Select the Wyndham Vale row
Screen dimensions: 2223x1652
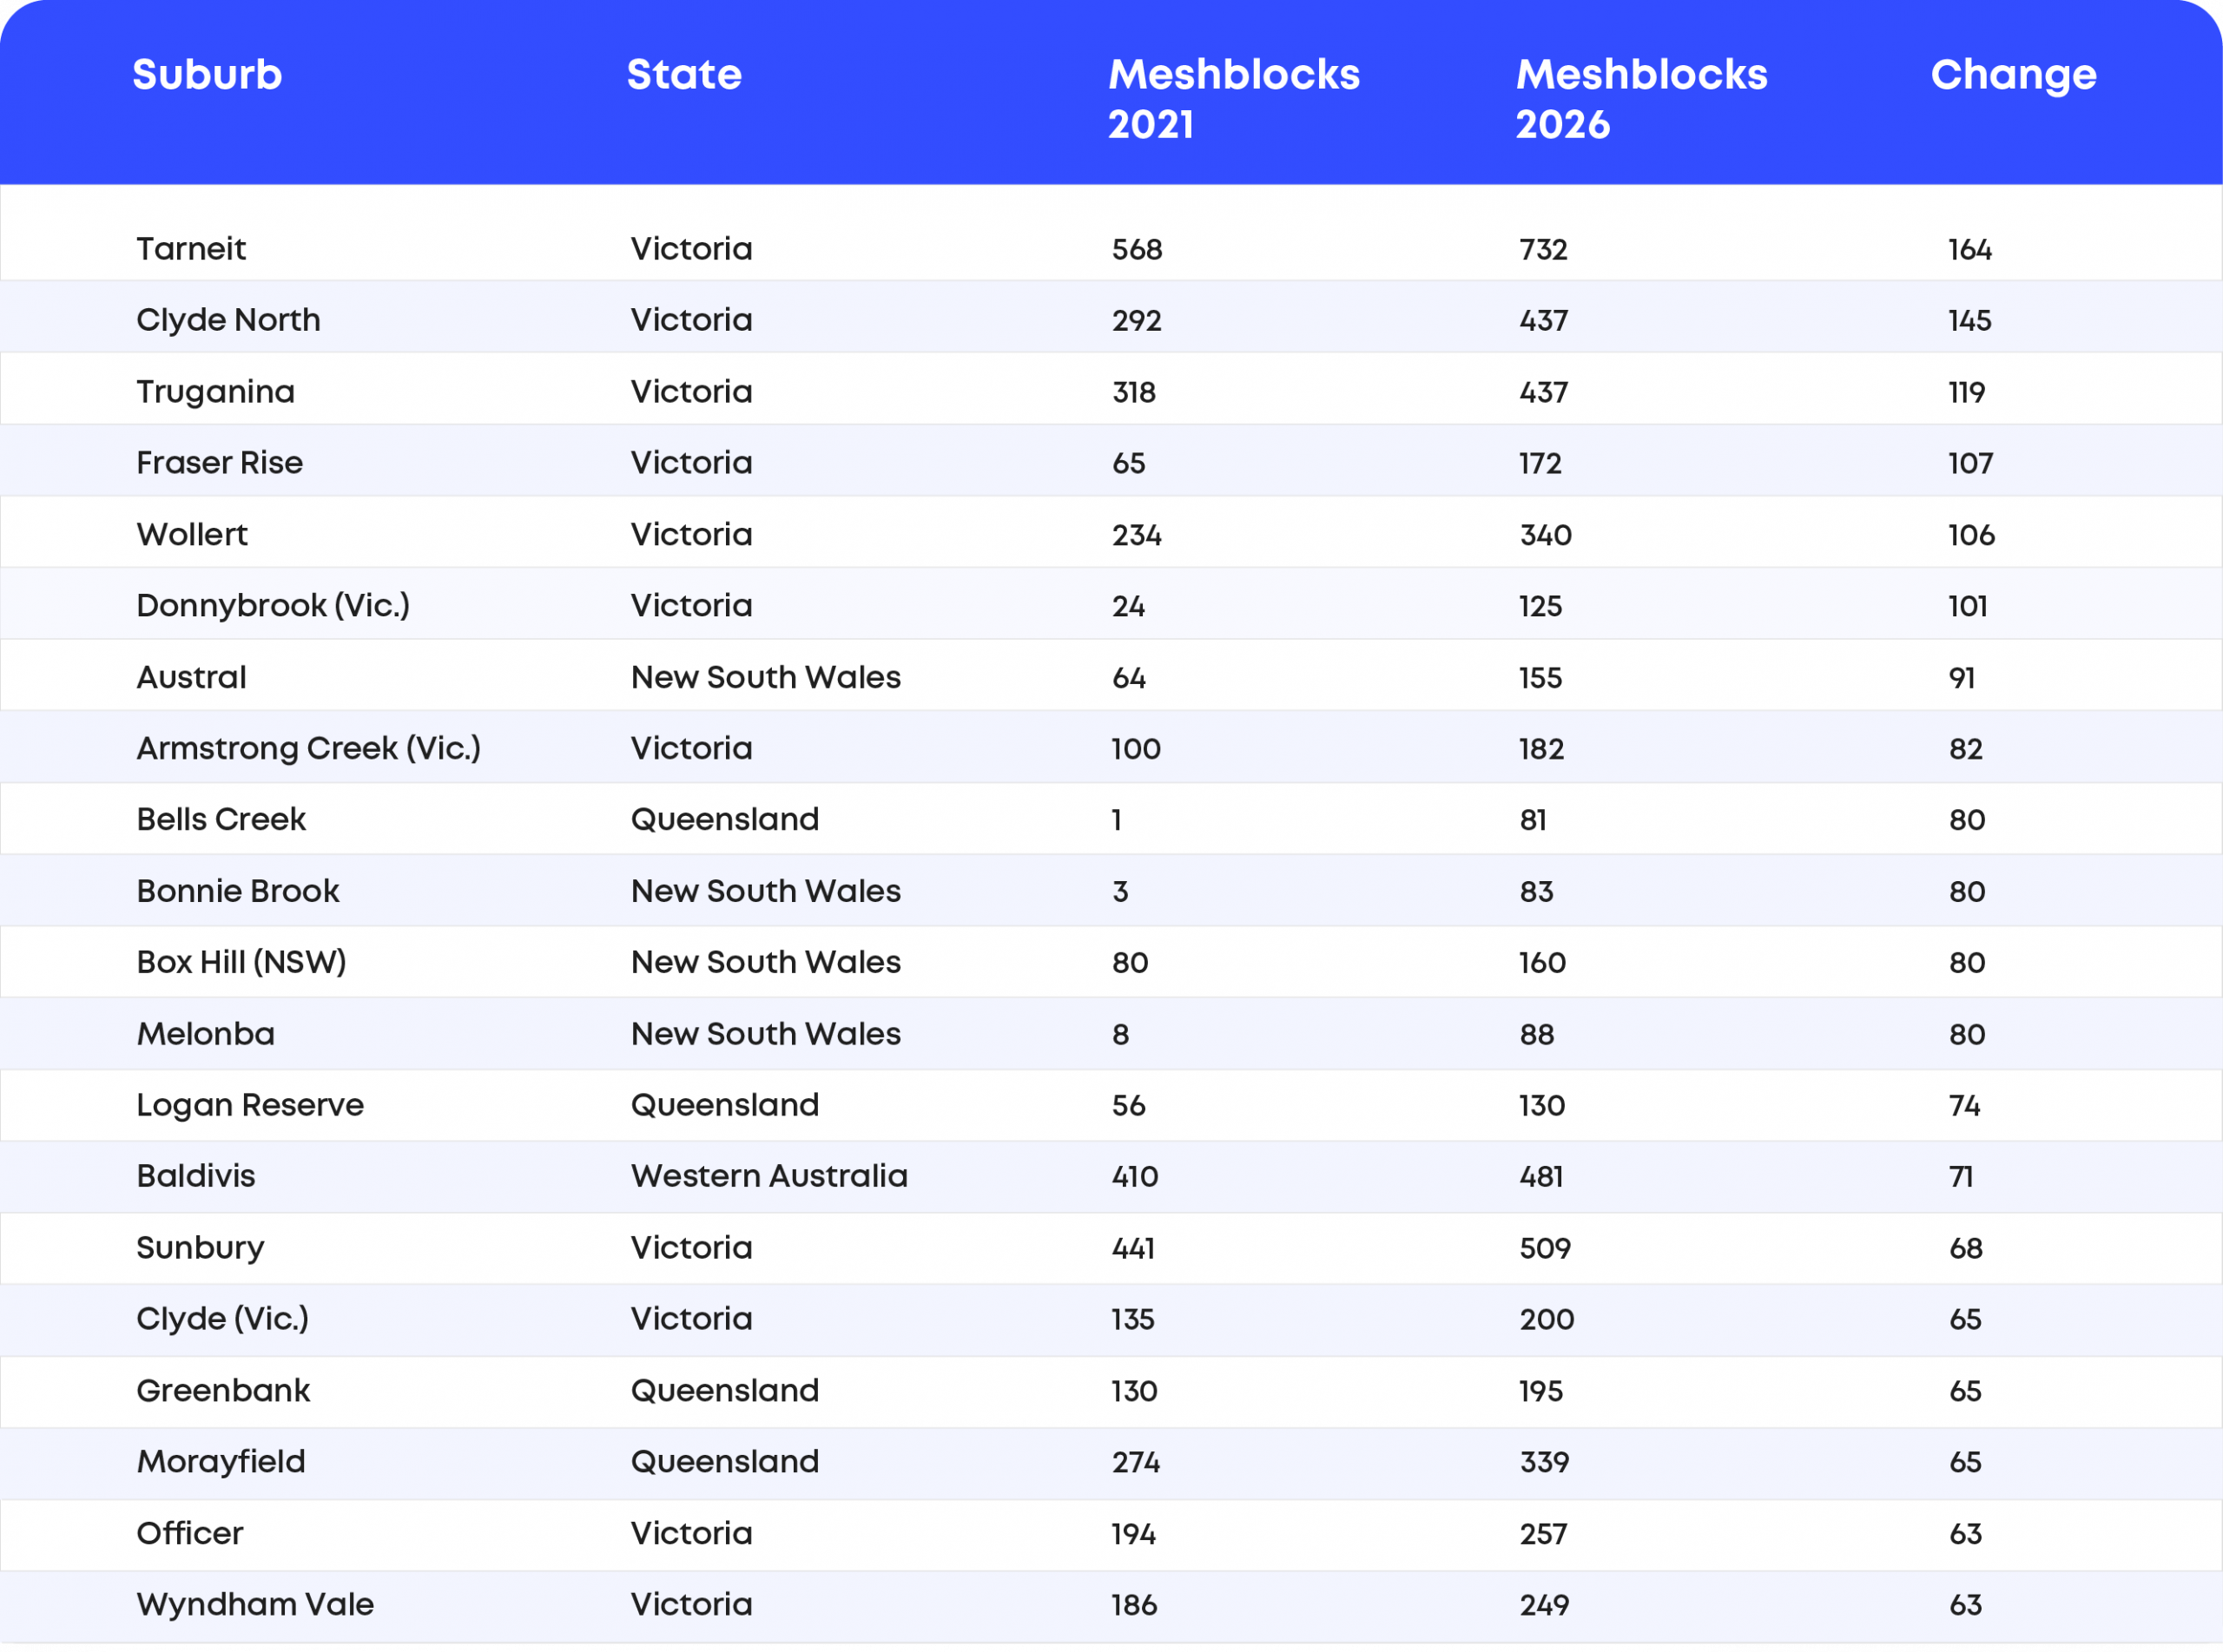(1111, 1605)
